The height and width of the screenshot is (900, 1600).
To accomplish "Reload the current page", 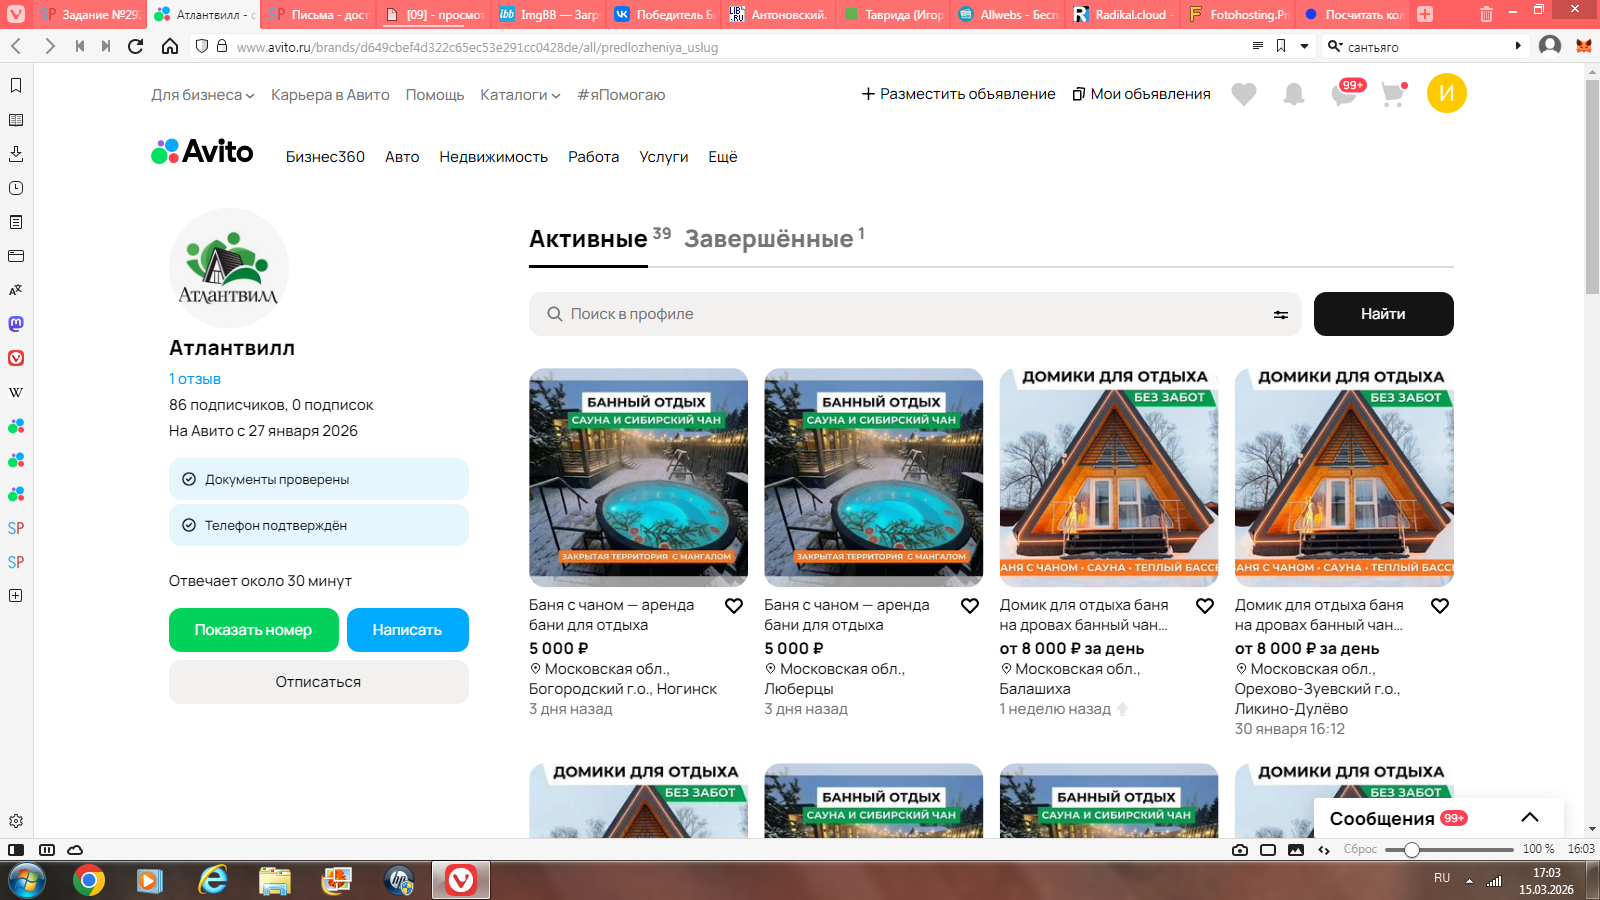I will click(136, 46).
